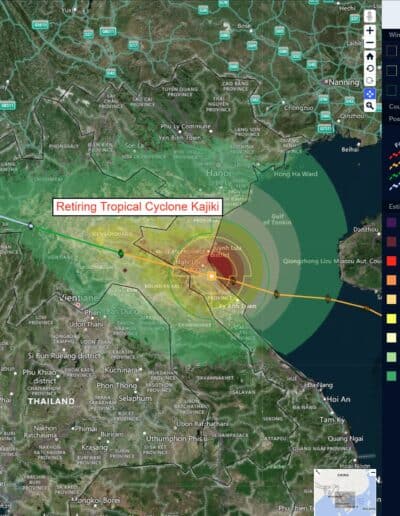Open the magnifier search tool
Screen dimensions: 400x516
[370, 106]
